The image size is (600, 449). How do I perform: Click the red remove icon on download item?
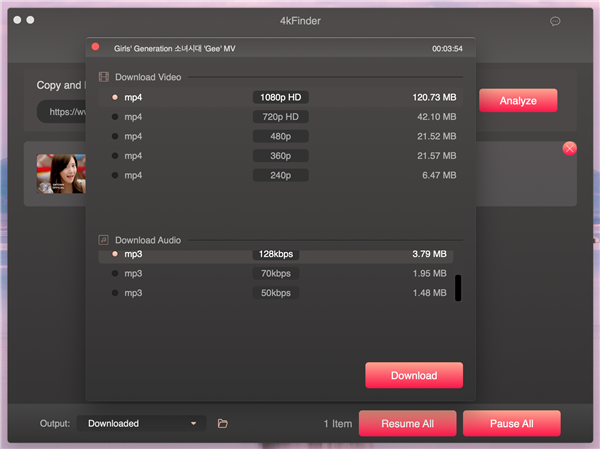tap(570, 148)
